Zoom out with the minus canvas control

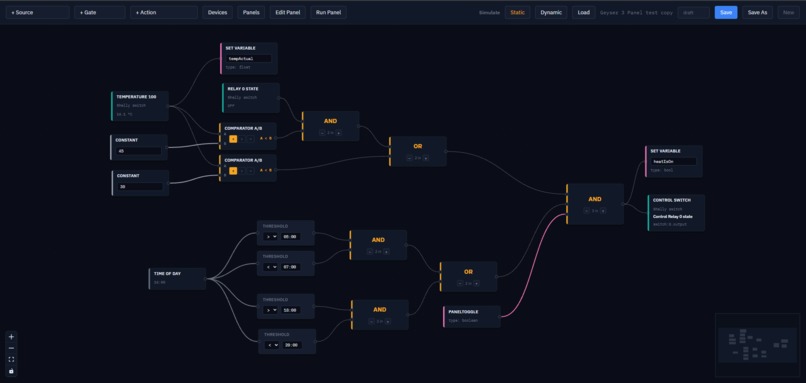pos(11,348)
